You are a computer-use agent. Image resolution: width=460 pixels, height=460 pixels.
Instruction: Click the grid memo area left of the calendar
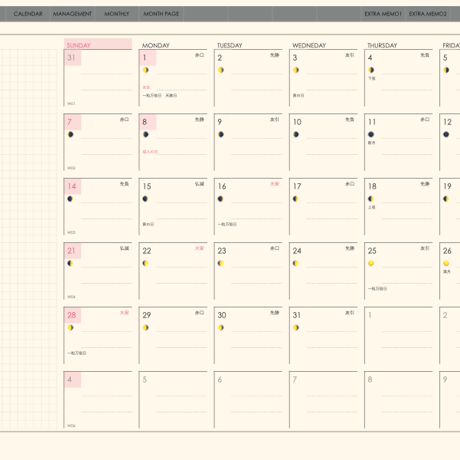click(x=29, y=239)
